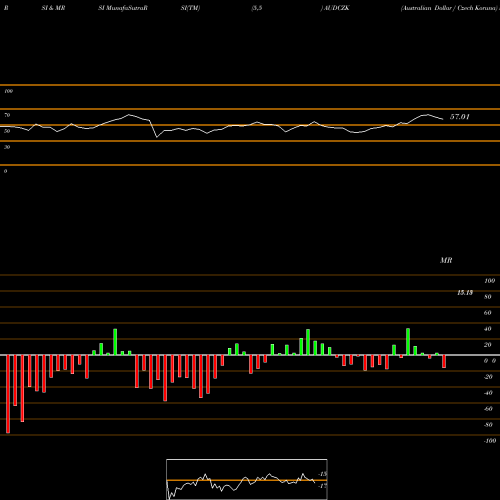Click the MR axis label -100

[x=490, y=441]
